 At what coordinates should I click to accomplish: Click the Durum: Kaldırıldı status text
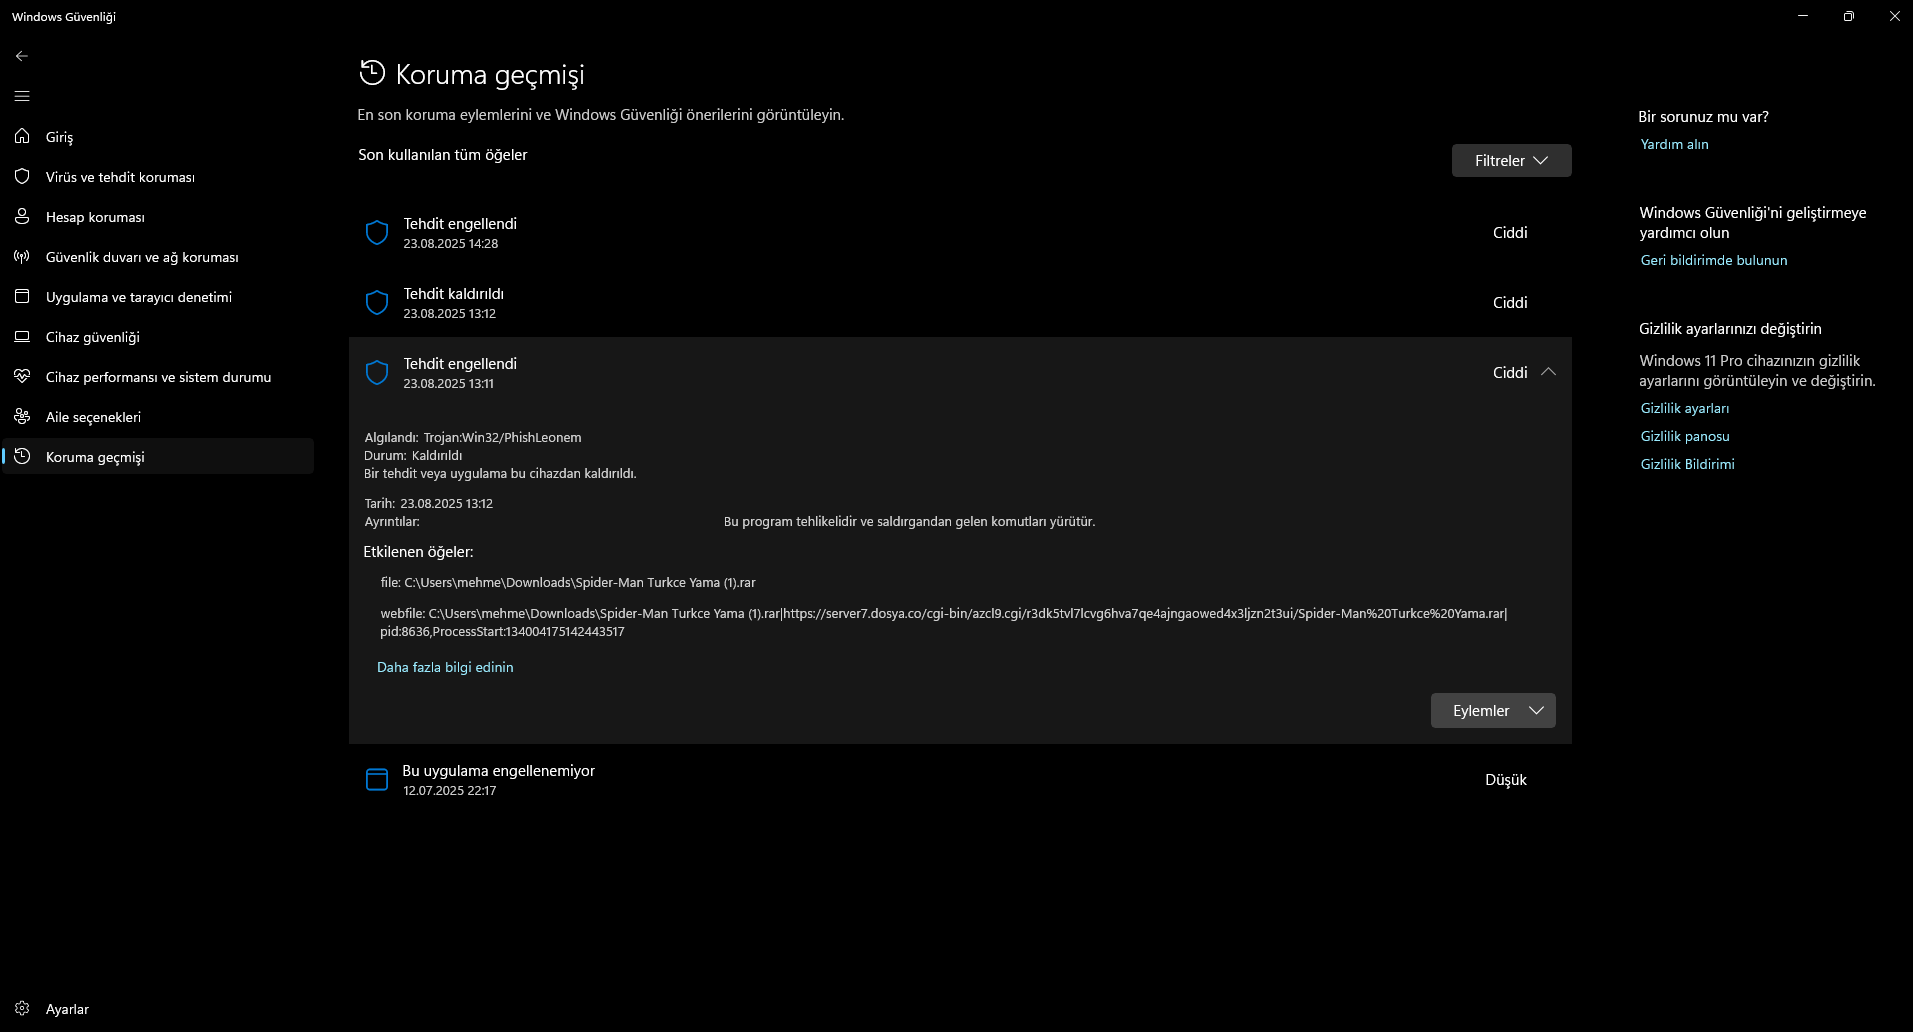click(x=413, y=455)
